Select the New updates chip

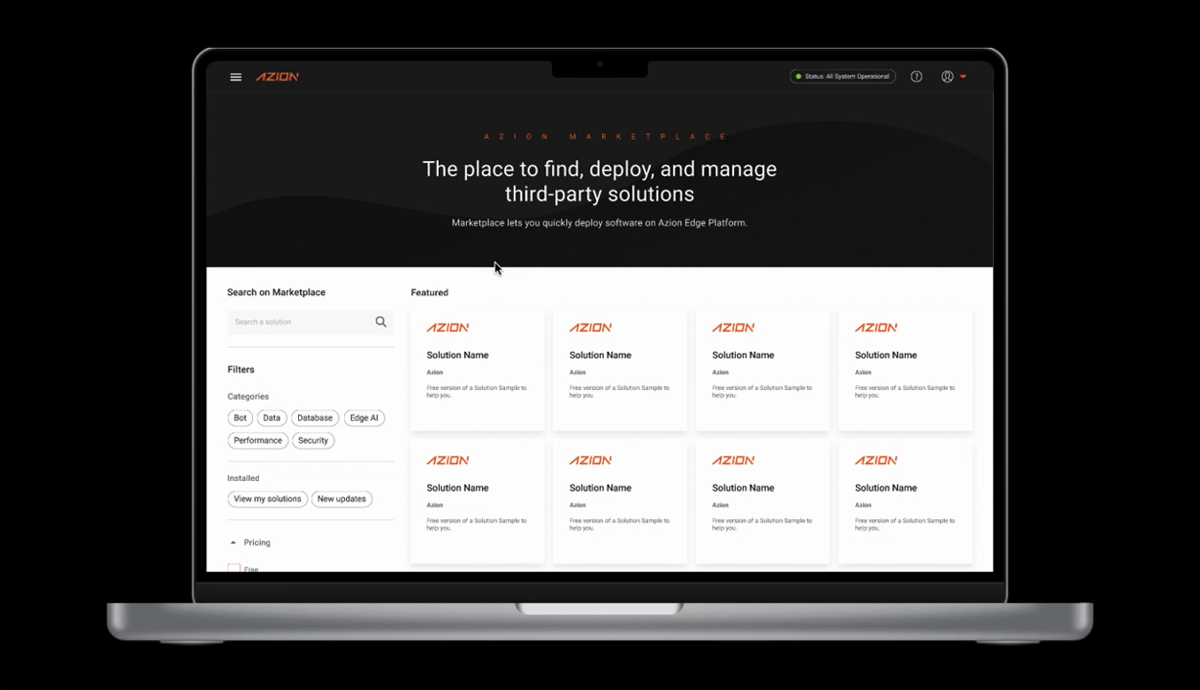click(x=341, y=499)
